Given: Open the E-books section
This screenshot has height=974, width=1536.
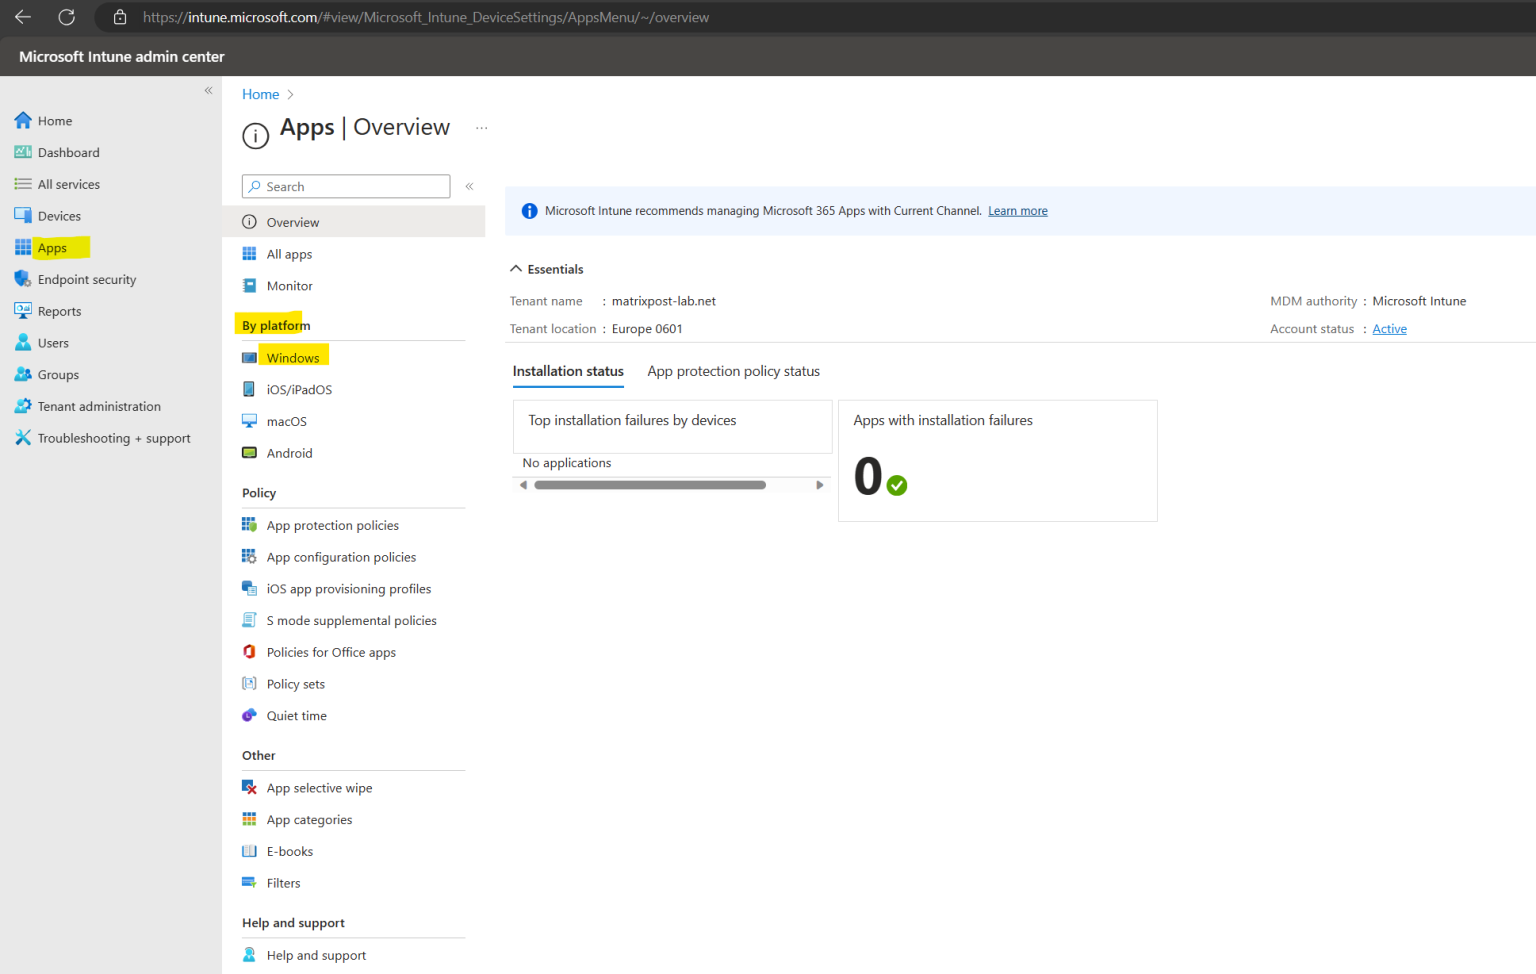Looking at the screenshot, I should point(289,851).
